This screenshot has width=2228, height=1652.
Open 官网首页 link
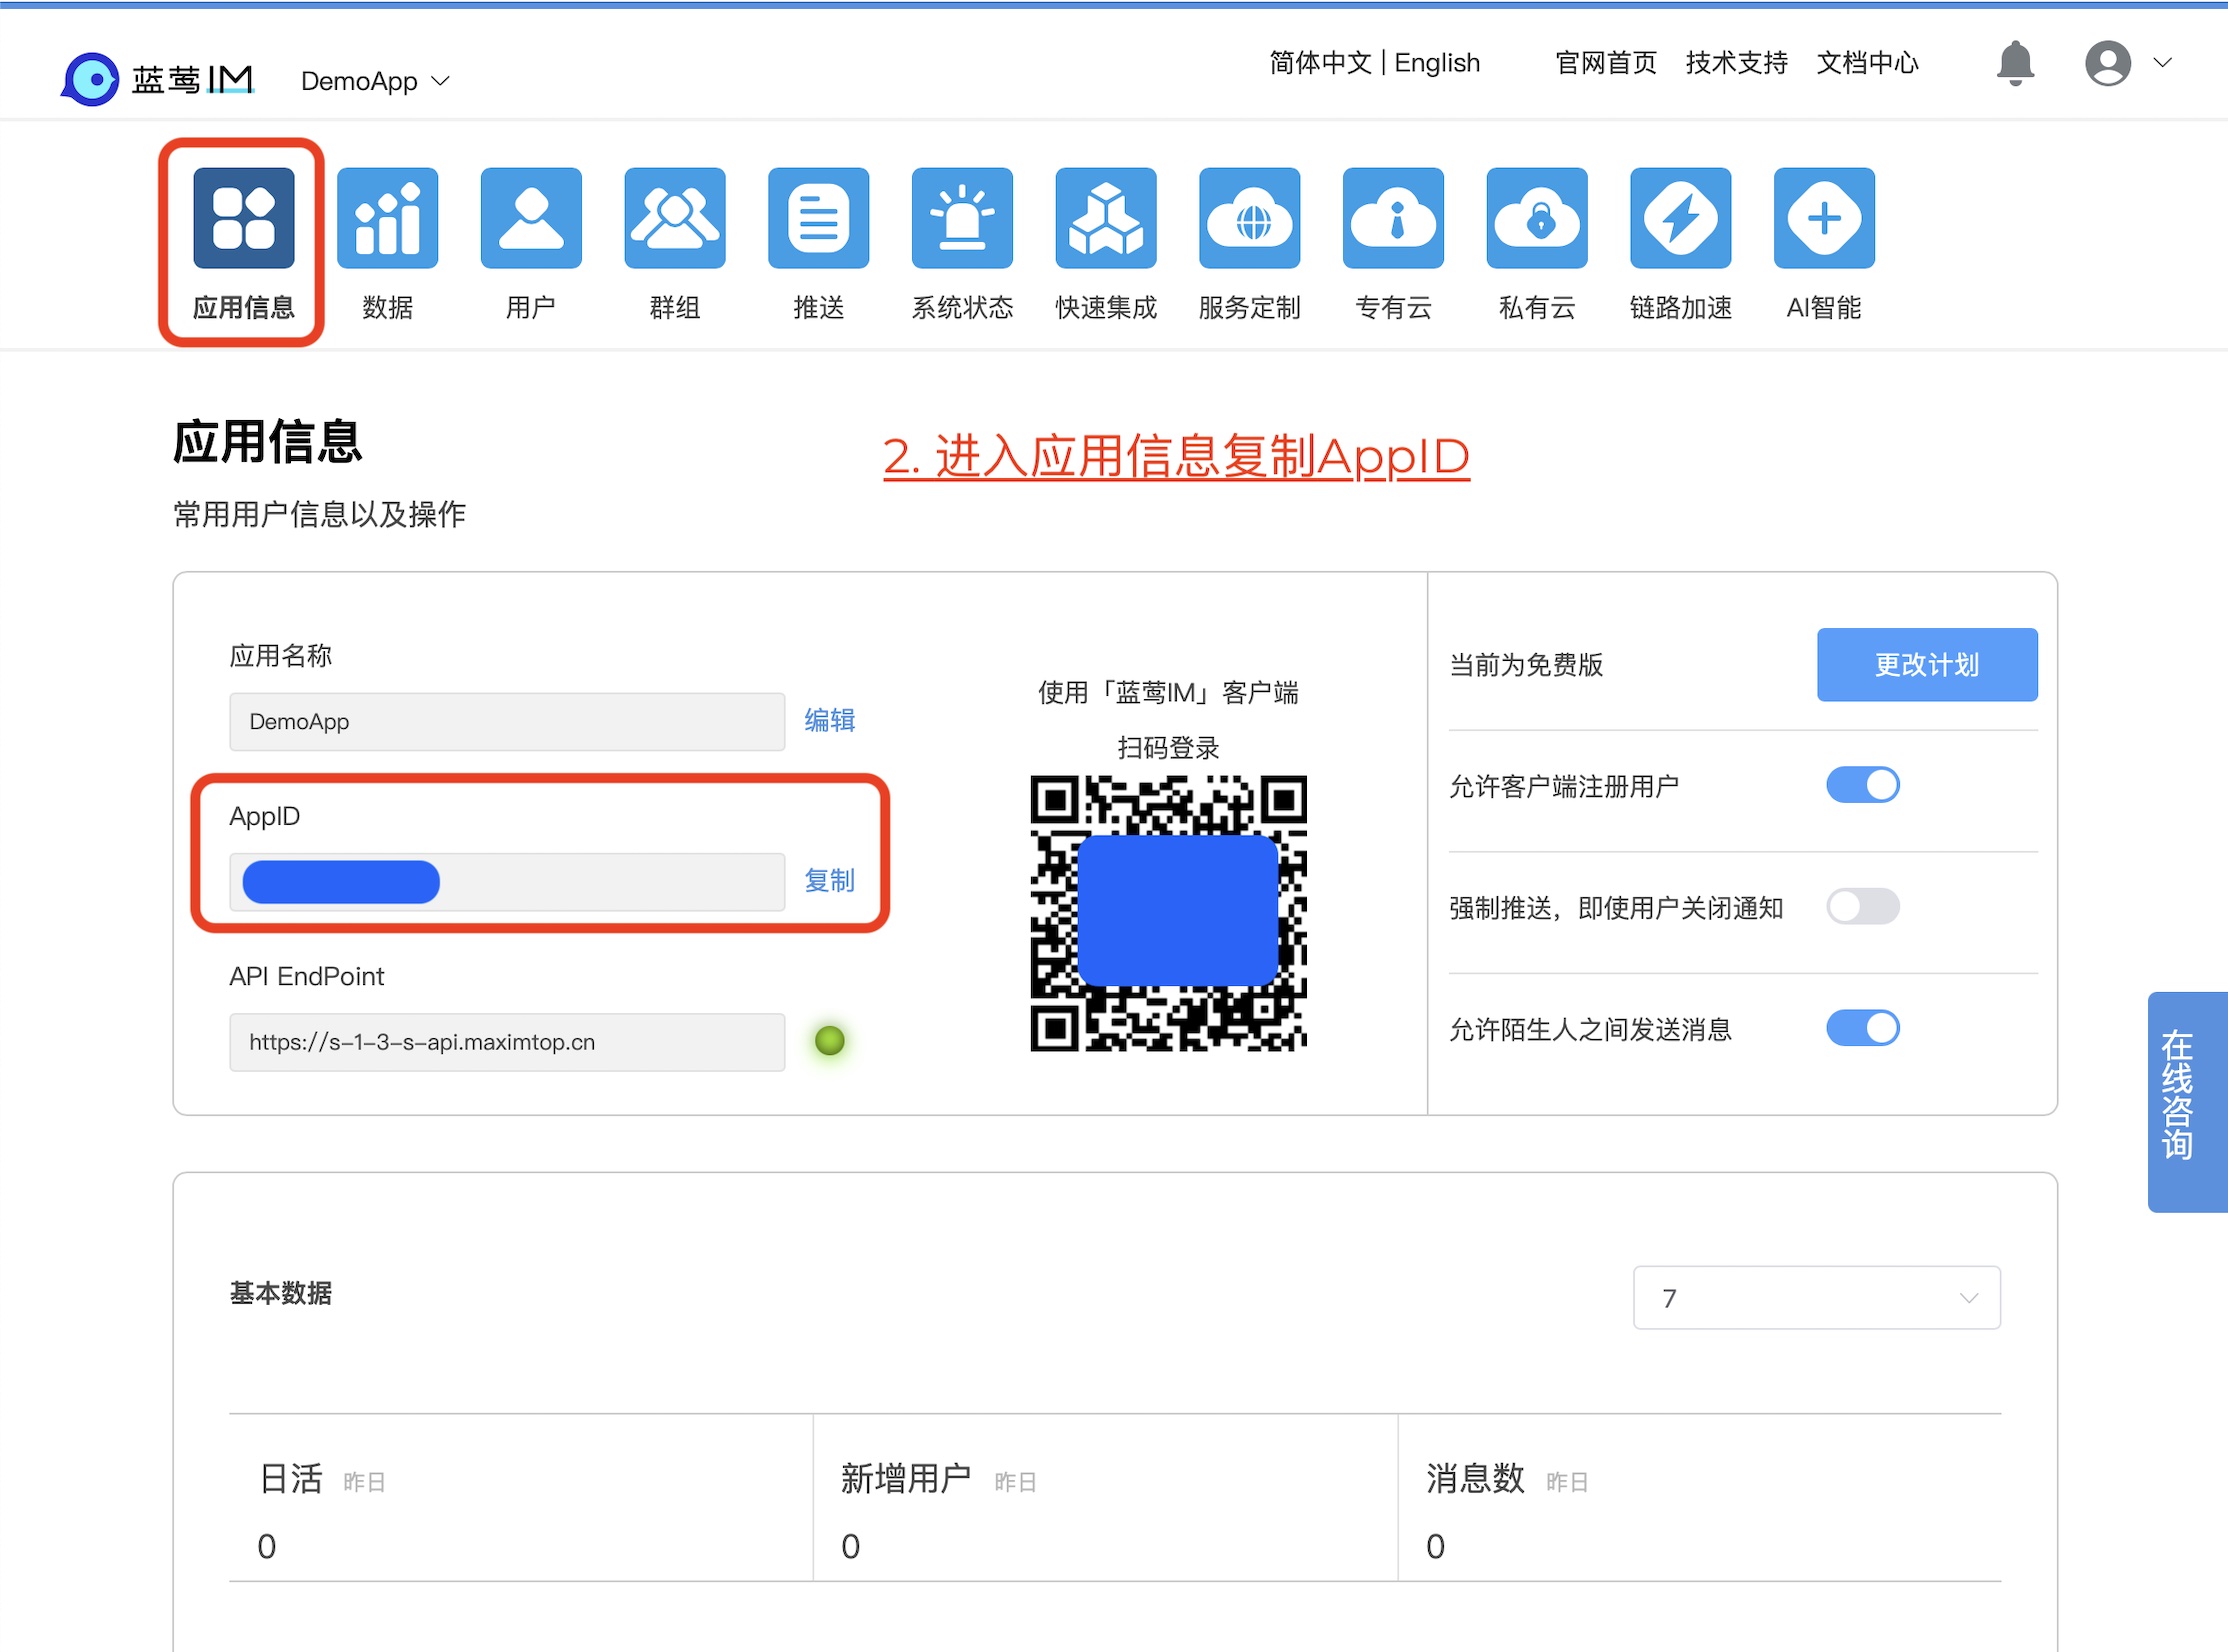(1606, 63)
